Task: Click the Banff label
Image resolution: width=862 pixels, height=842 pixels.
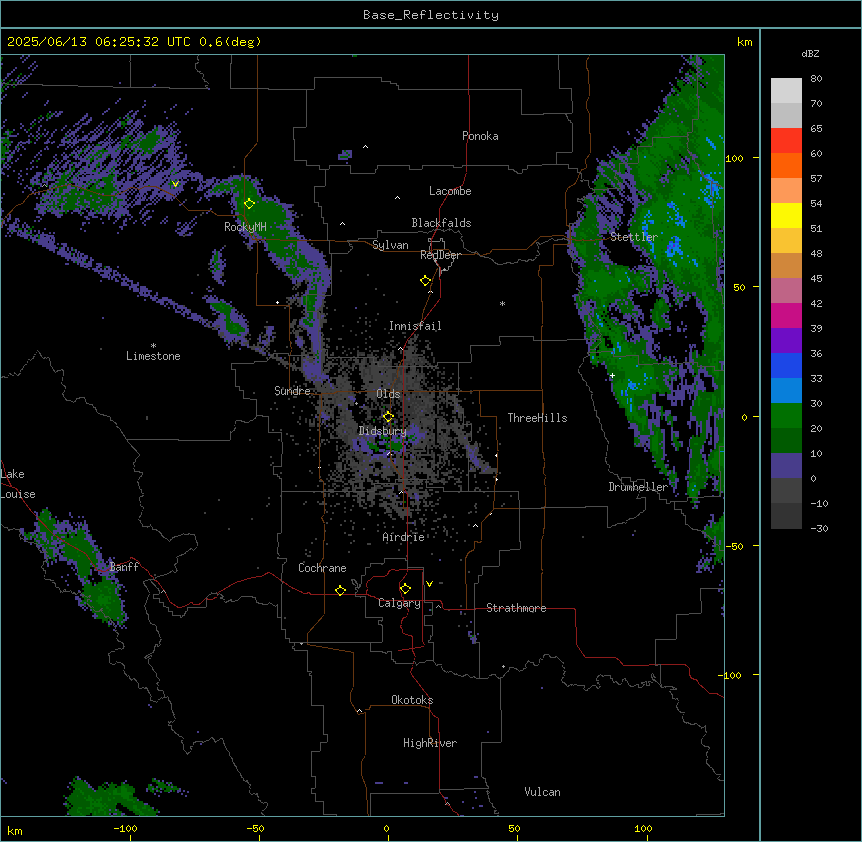Action: click(124, 567)
